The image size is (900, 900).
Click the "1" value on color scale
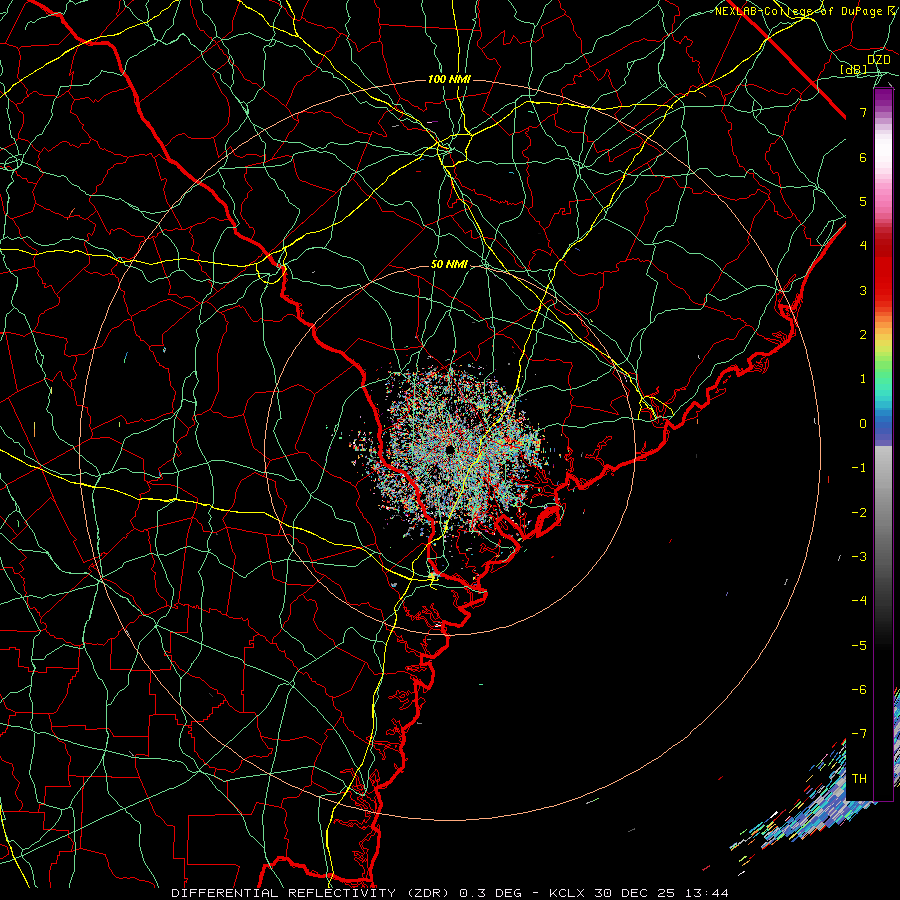pyautogui.click(x=863, y=379)
